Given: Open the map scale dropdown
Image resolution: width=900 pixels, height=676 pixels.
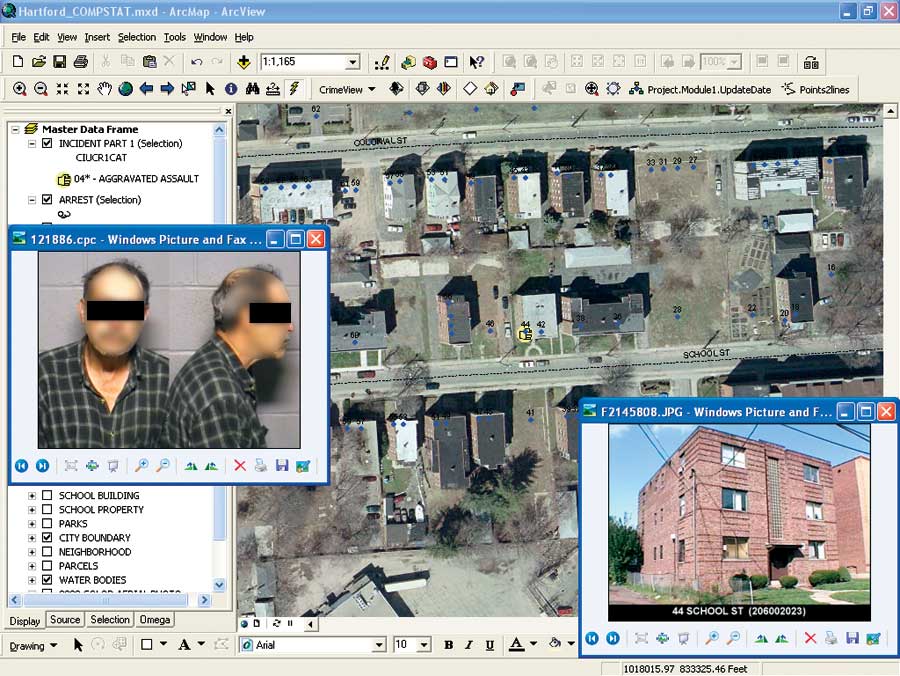Looking at the screenshot, I should tap(352, 62).
